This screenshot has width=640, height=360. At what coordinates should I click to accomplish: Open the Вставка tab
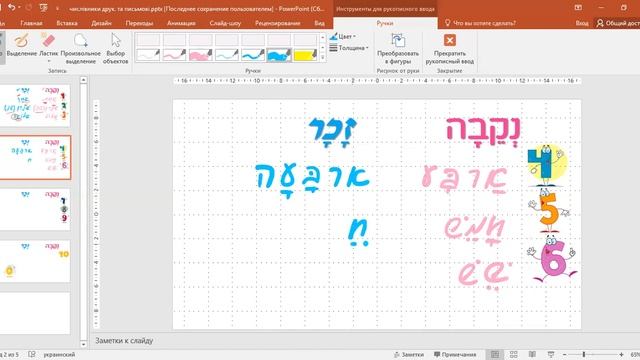[x=67, y=23]
